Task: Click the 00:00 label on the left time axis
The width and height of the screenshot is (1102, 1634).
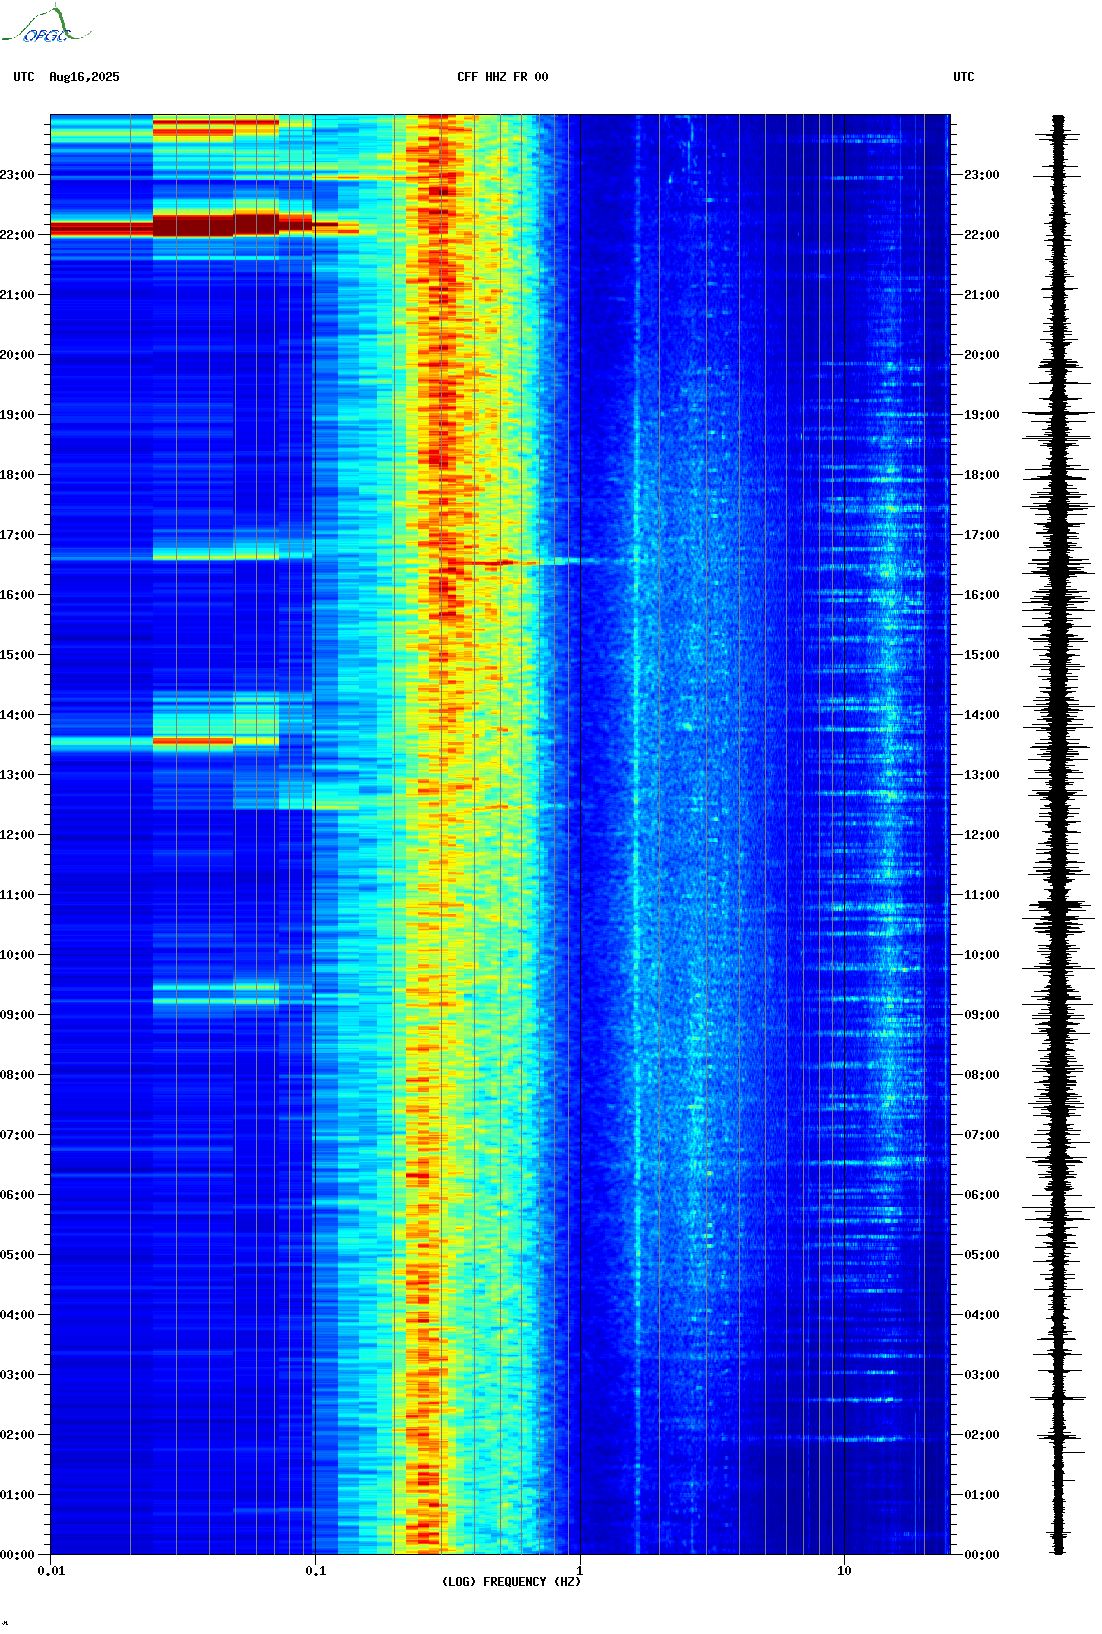Action: (17, 1555)
